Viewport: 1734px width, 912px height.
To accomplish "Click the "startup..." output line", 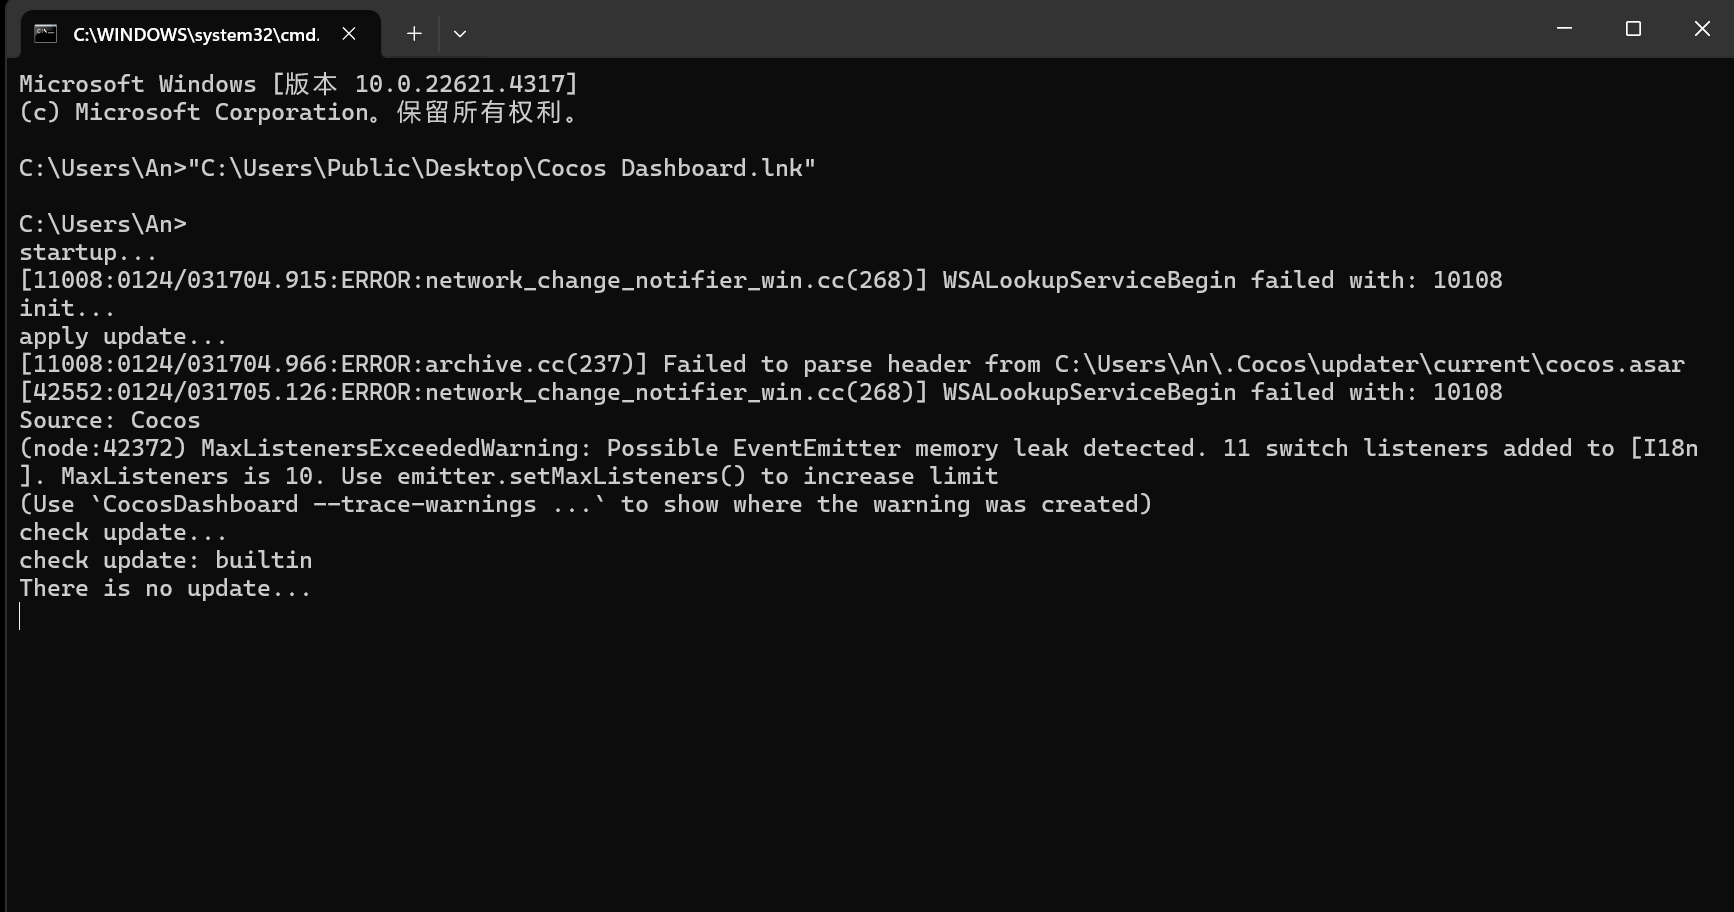I will click(88, 252).
